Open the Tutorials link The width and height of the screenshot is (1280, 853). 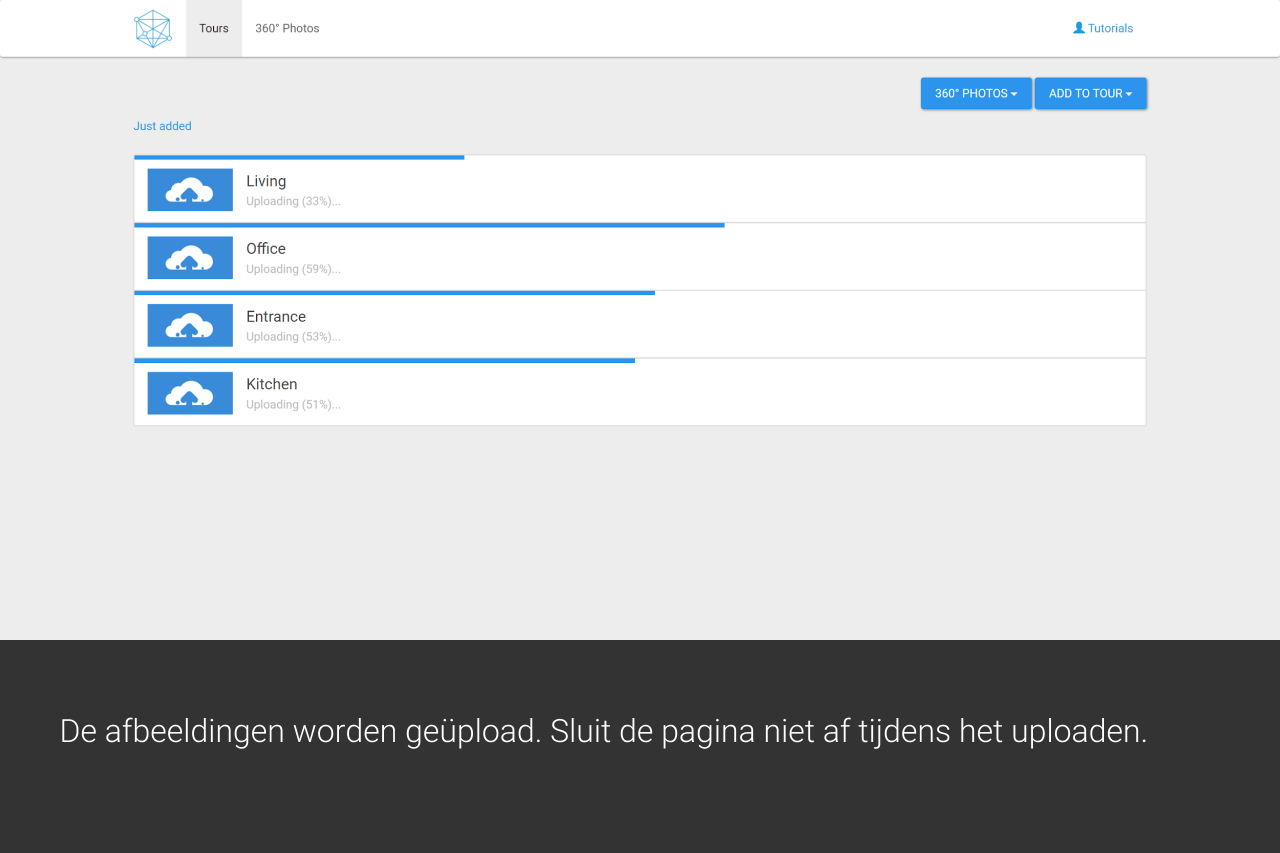click(1110, 28)
